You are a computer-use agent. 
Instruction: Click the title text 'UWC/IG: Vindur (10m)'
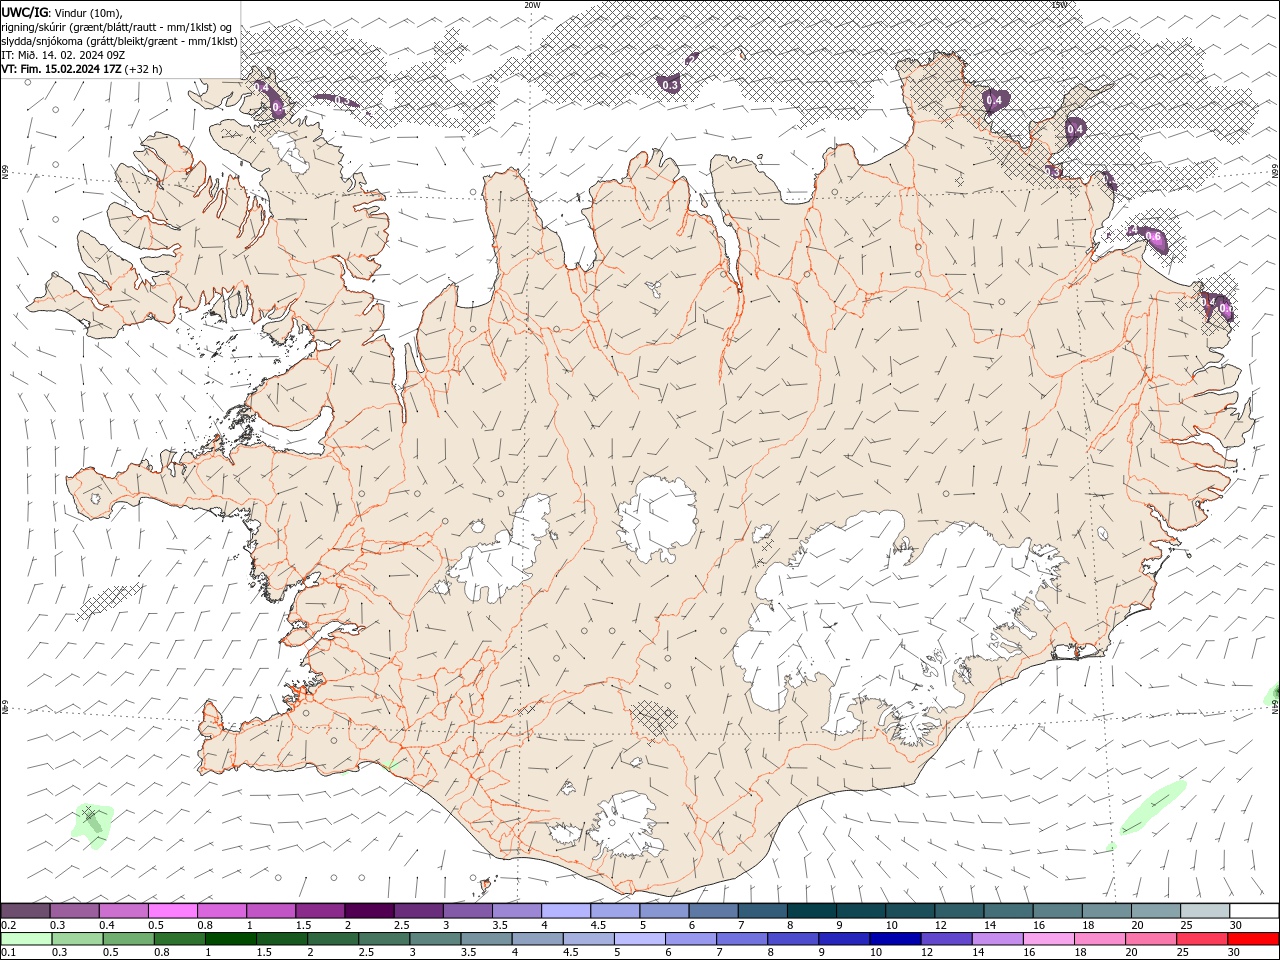click(62, 12)
